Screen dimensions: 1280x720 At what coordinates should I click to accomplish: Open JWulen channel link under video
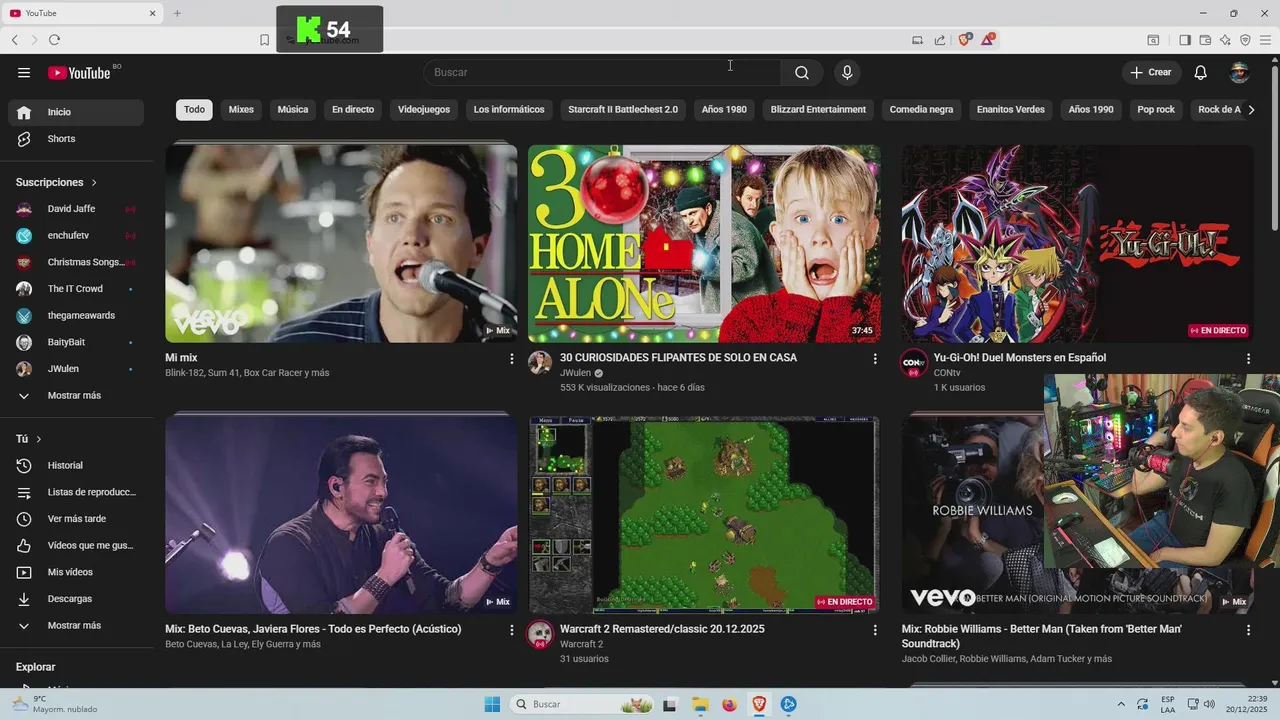[x=575, y=373]
